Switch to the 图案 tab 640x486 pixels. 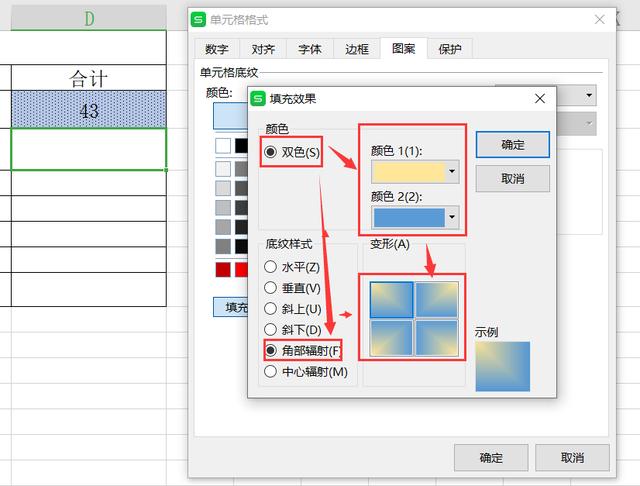tap(404, 49)
